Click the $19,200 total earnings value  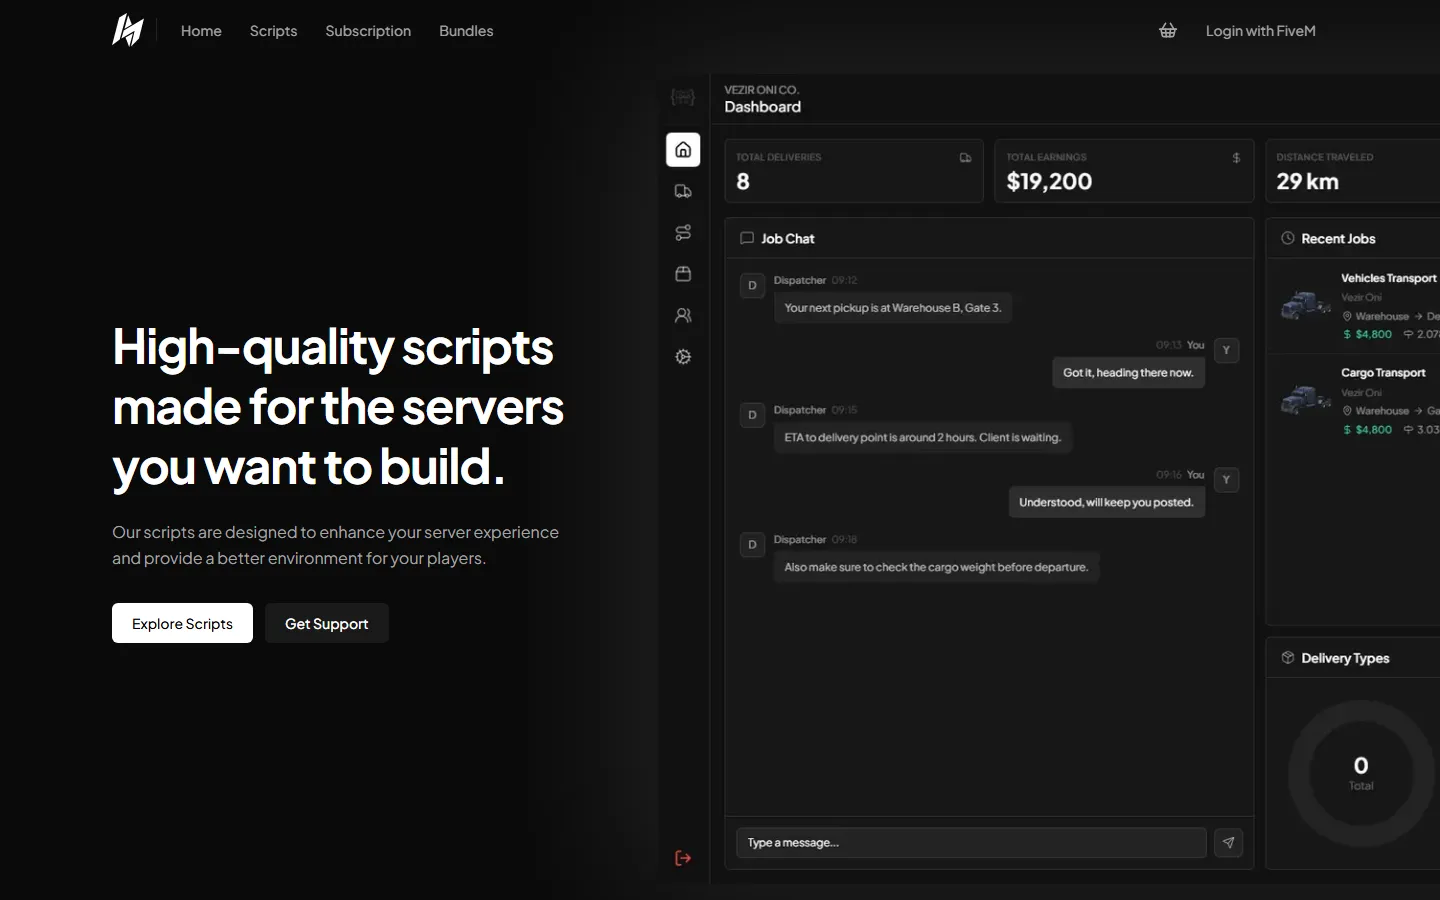(x=1049, y=181)
